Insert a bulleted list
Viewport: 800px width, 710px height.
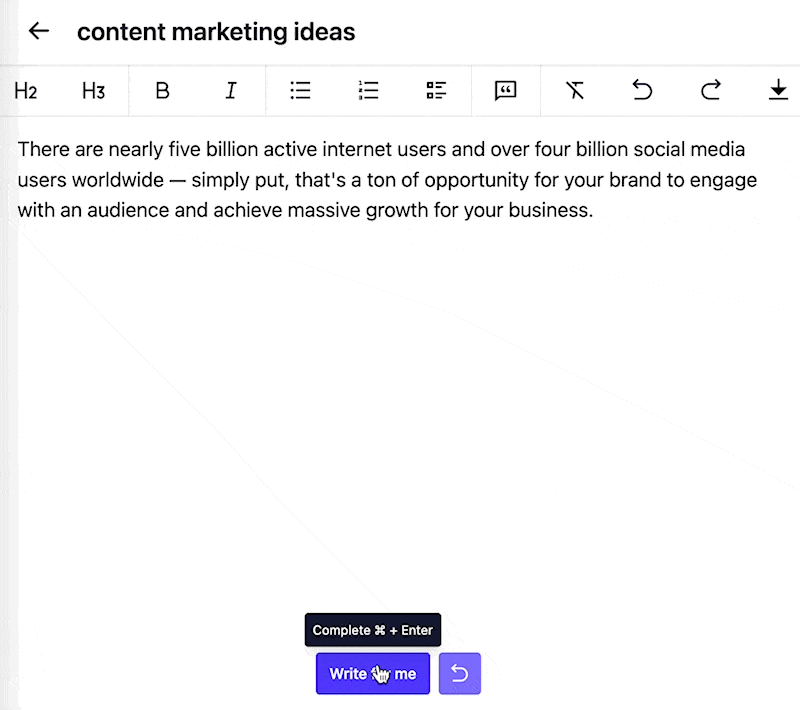[300, 91]
